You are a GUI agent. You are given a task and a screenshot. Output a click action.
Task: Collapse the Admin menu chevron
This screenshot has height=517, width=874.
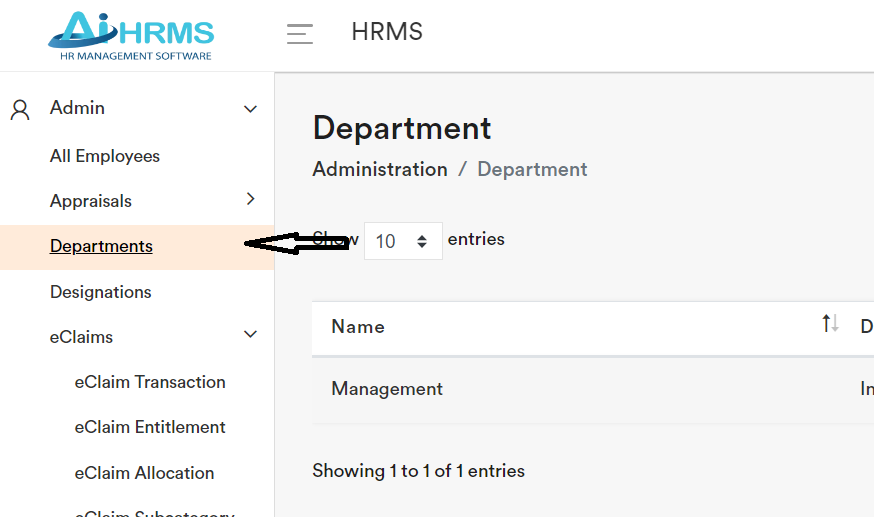pyautogui.click(x=250, y=109)
